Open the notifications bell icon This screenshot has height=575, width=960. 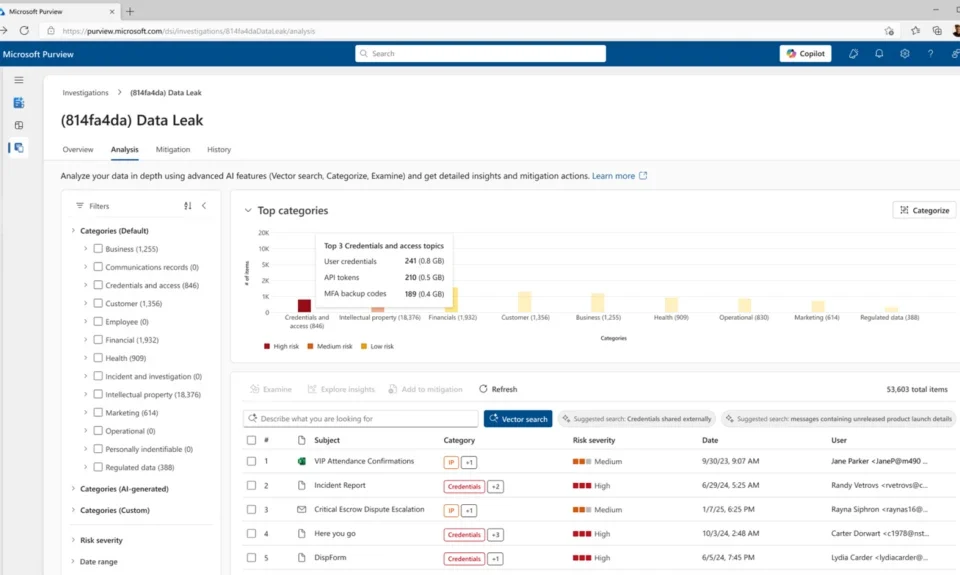[x=879, y=54]
